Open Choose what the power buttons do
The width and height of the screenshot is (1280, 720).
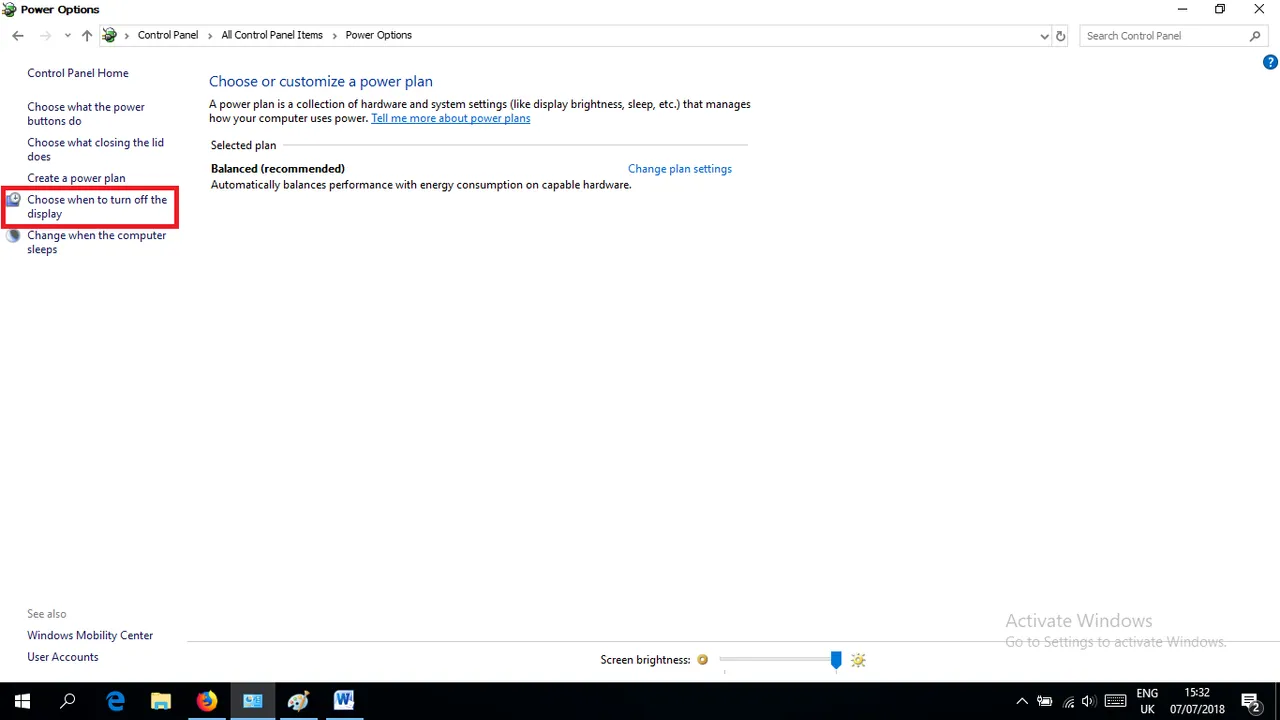click(86, 114)
